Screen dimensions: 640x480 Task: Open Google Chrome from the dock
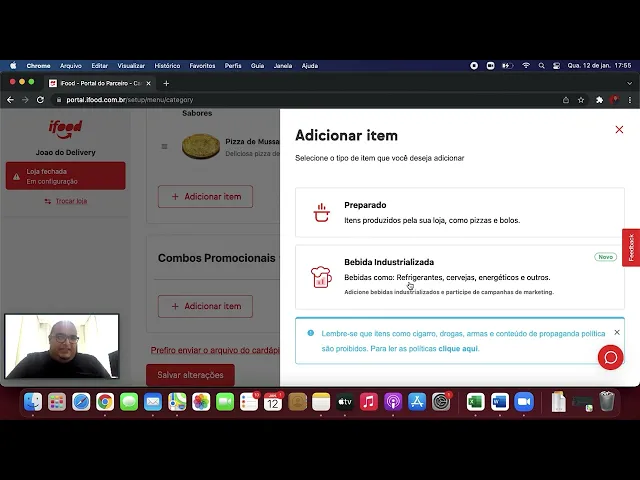click(x=105, y=402)
